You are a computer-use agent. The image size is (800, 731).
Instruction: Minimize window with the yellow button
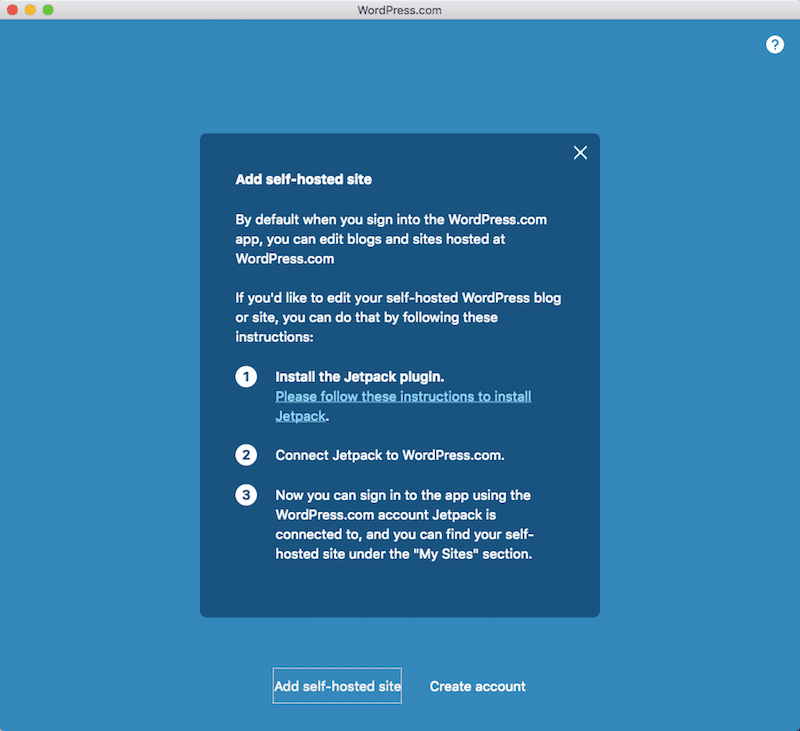(x=30, y=10)
